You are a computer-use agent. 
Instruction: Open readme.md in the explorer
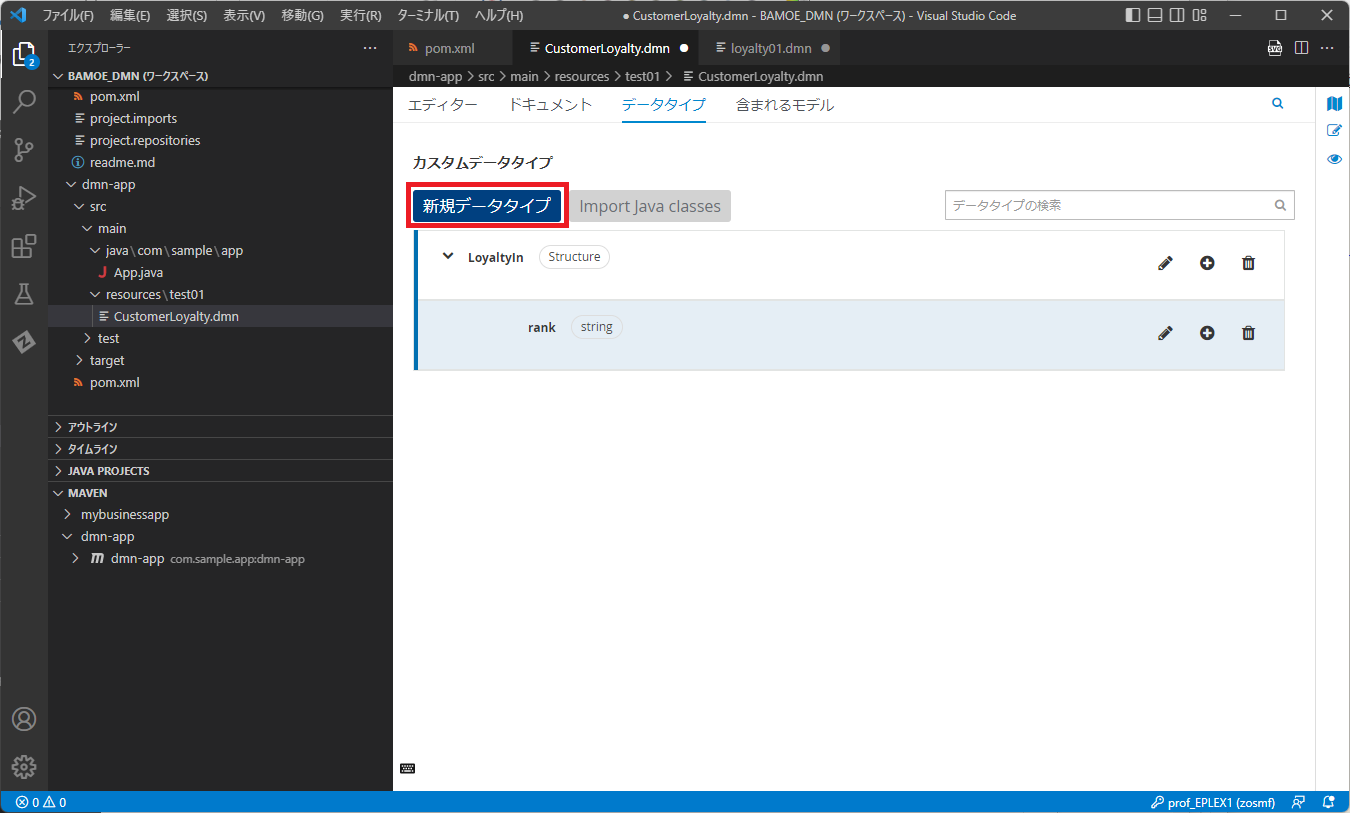coord(122,162)
